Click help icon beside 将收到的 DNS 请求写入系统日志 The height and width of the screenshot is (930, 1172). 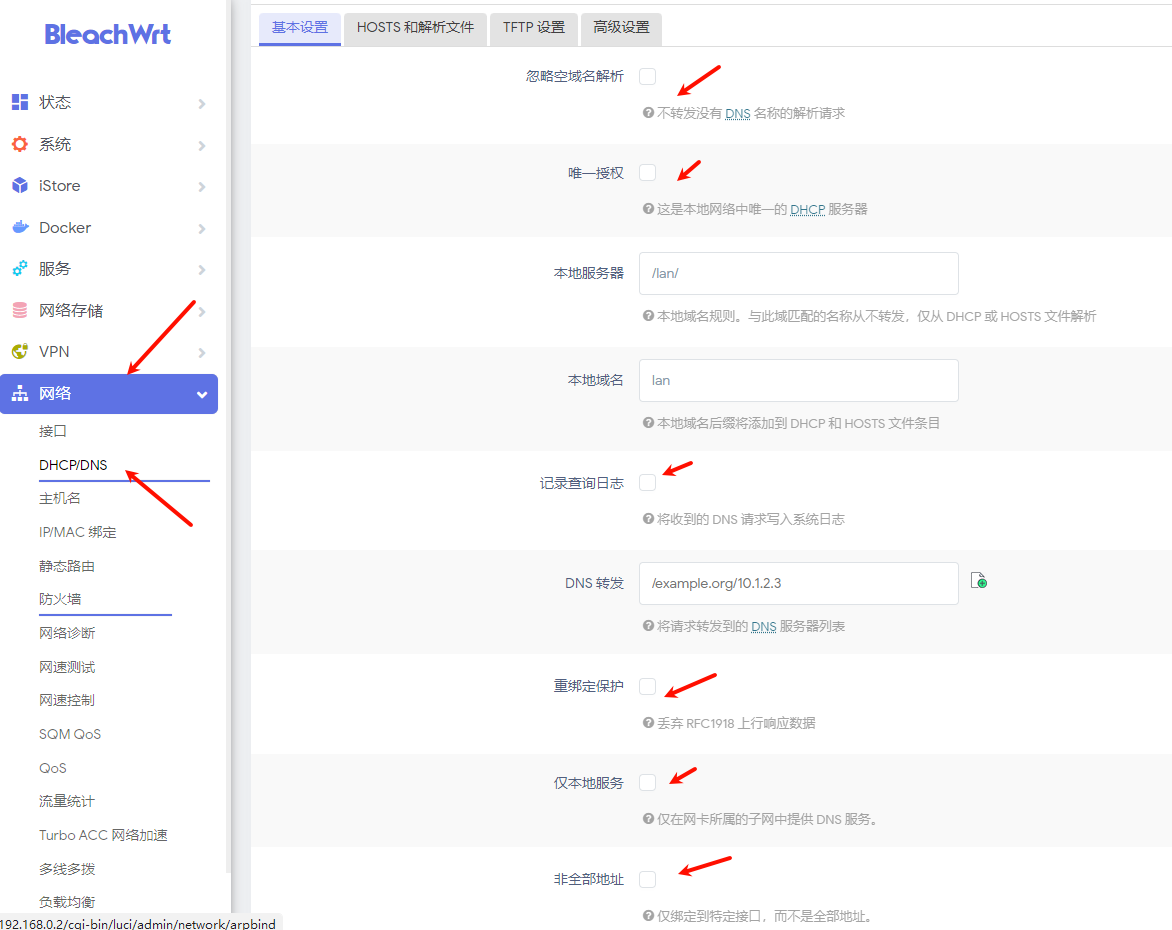click(x=648, y=519)
